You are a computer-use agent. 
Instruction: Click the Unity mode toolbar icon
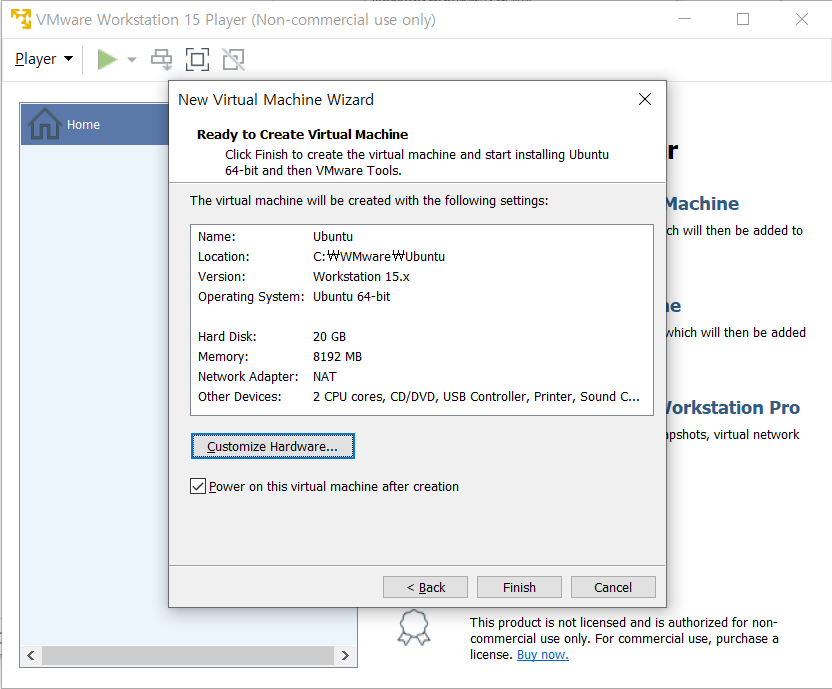pos(233,59)
